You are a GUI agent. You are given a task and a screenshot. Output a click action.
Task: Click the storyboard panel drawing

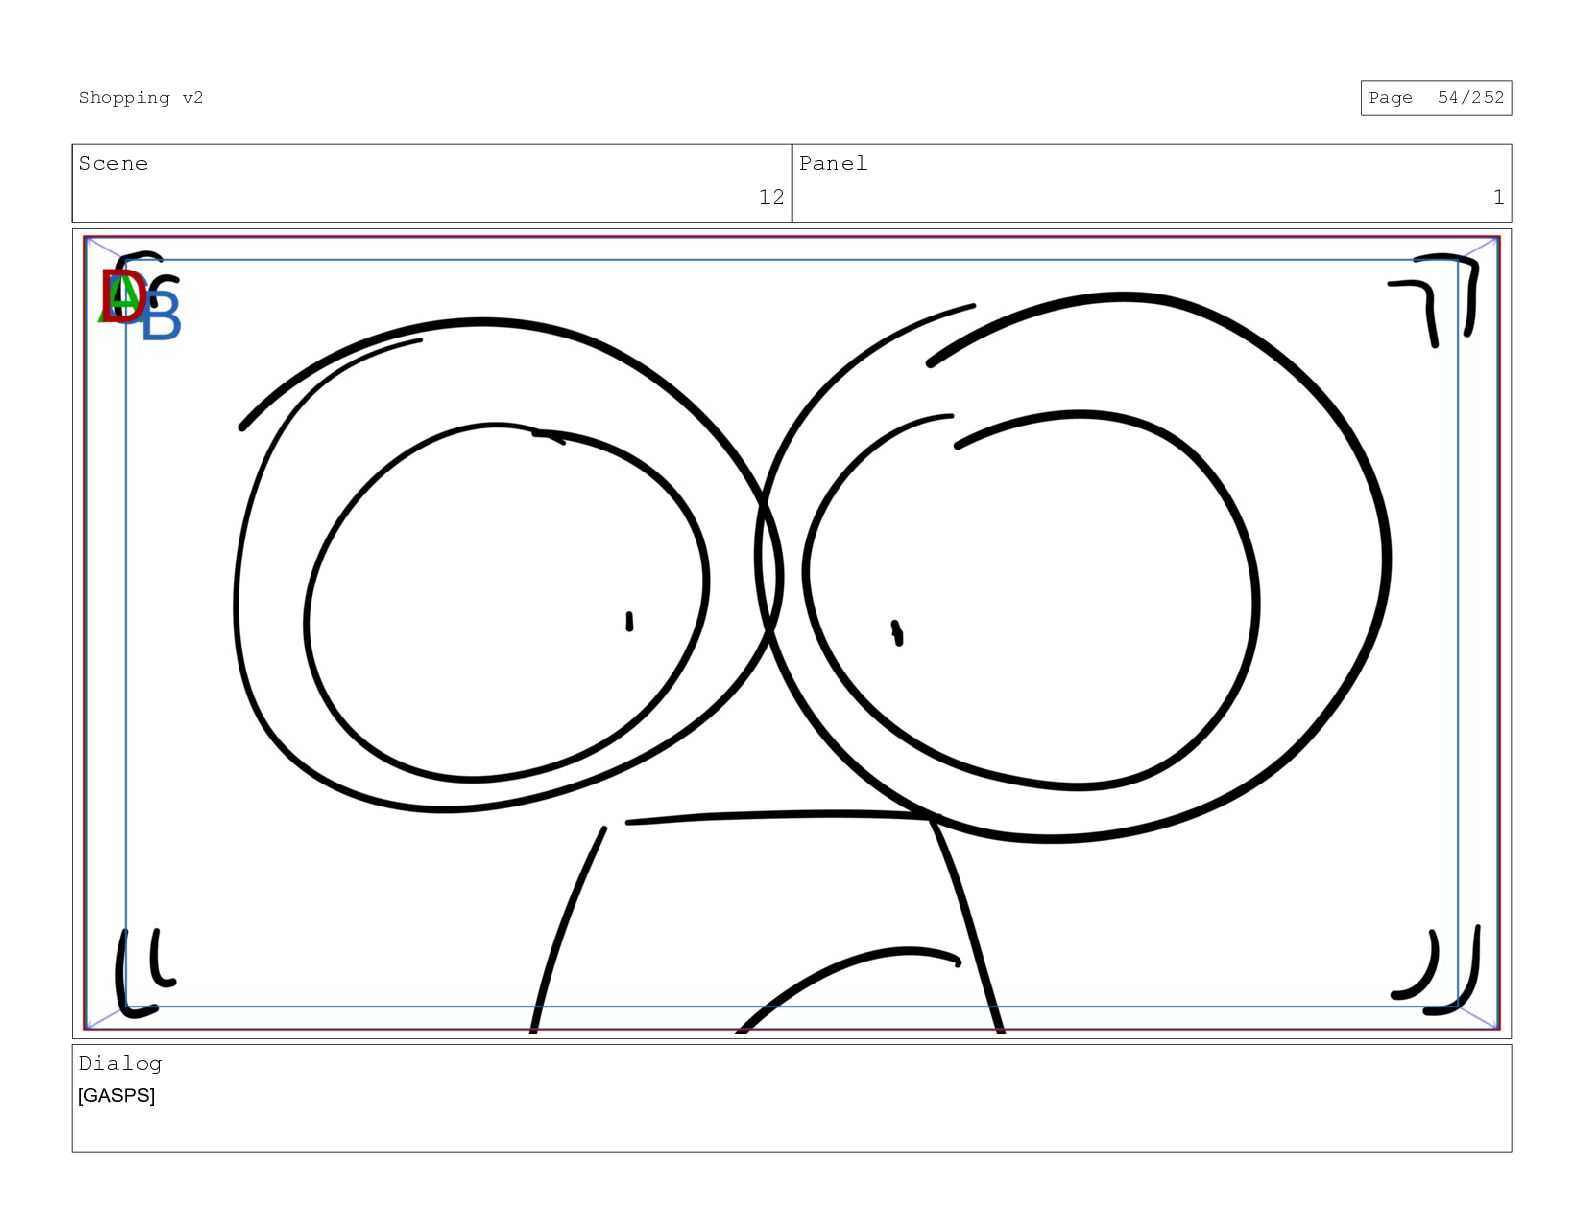pos(792,633)
